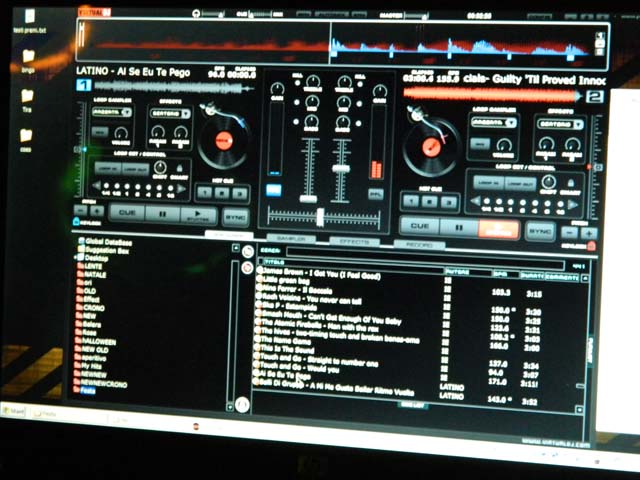Image resolution: width=640 pixels, height=480 pixels.
Task: Click deck 1 pitch minus button
Action: (80, 210)
